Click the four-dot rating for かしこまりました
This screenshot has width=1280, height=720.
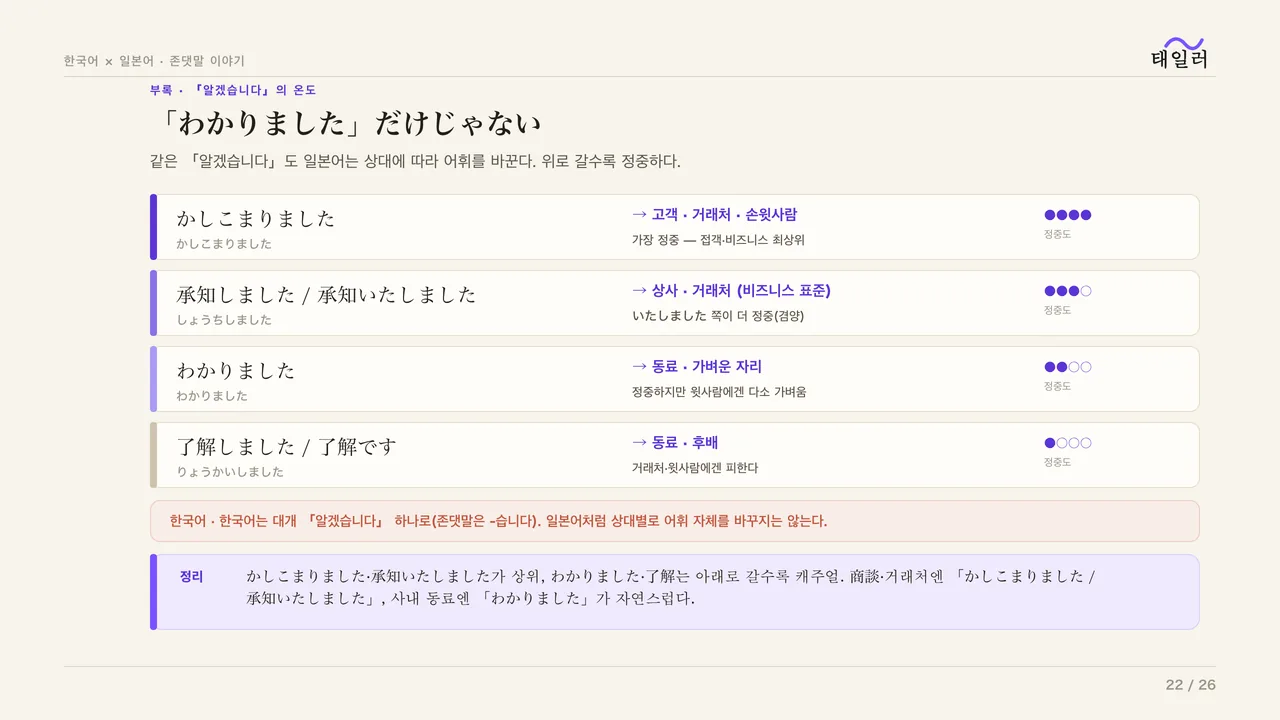(x=1068, y=215)
